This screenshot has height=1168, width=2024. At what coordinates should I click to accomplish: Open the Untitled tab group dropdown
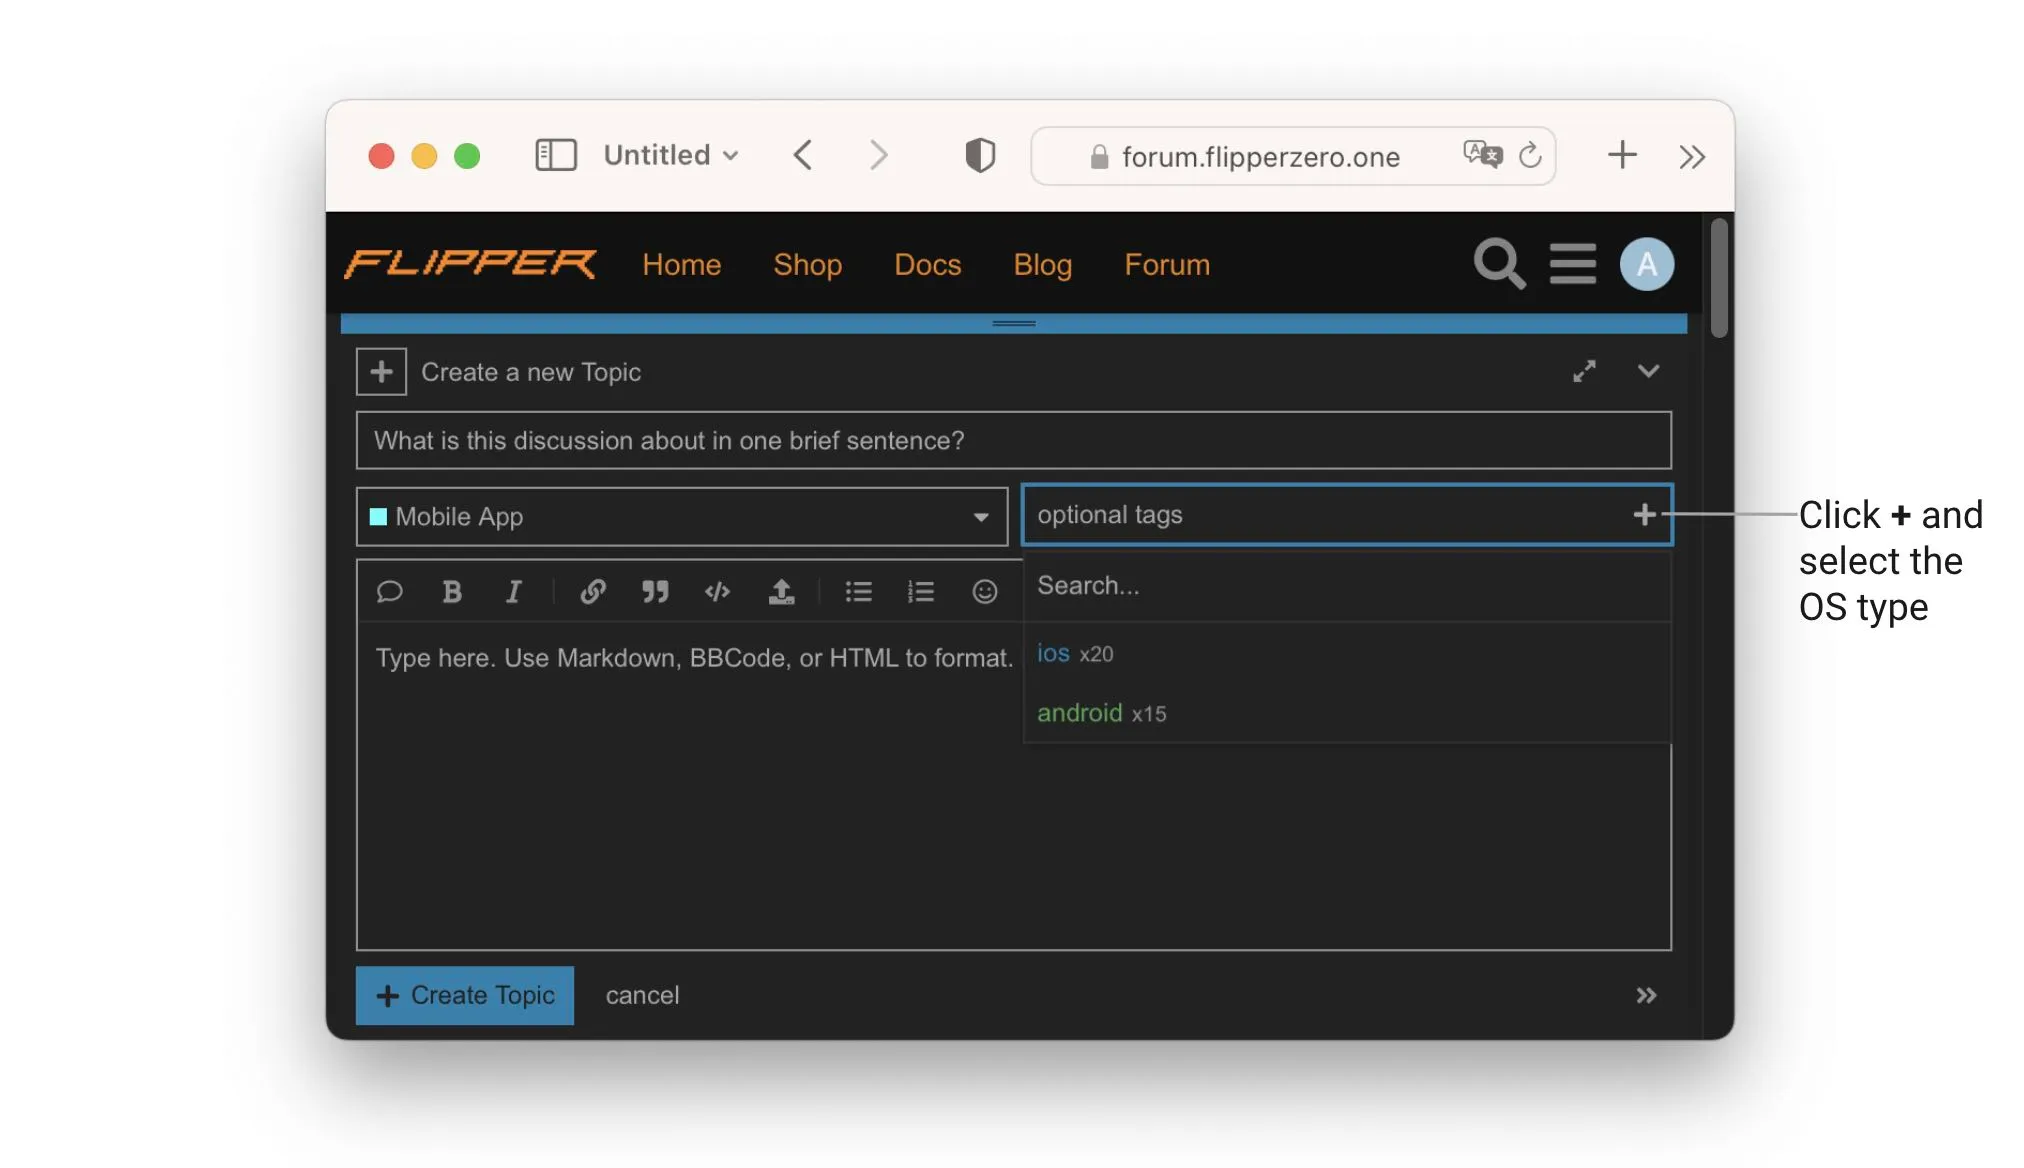(671, 155)
